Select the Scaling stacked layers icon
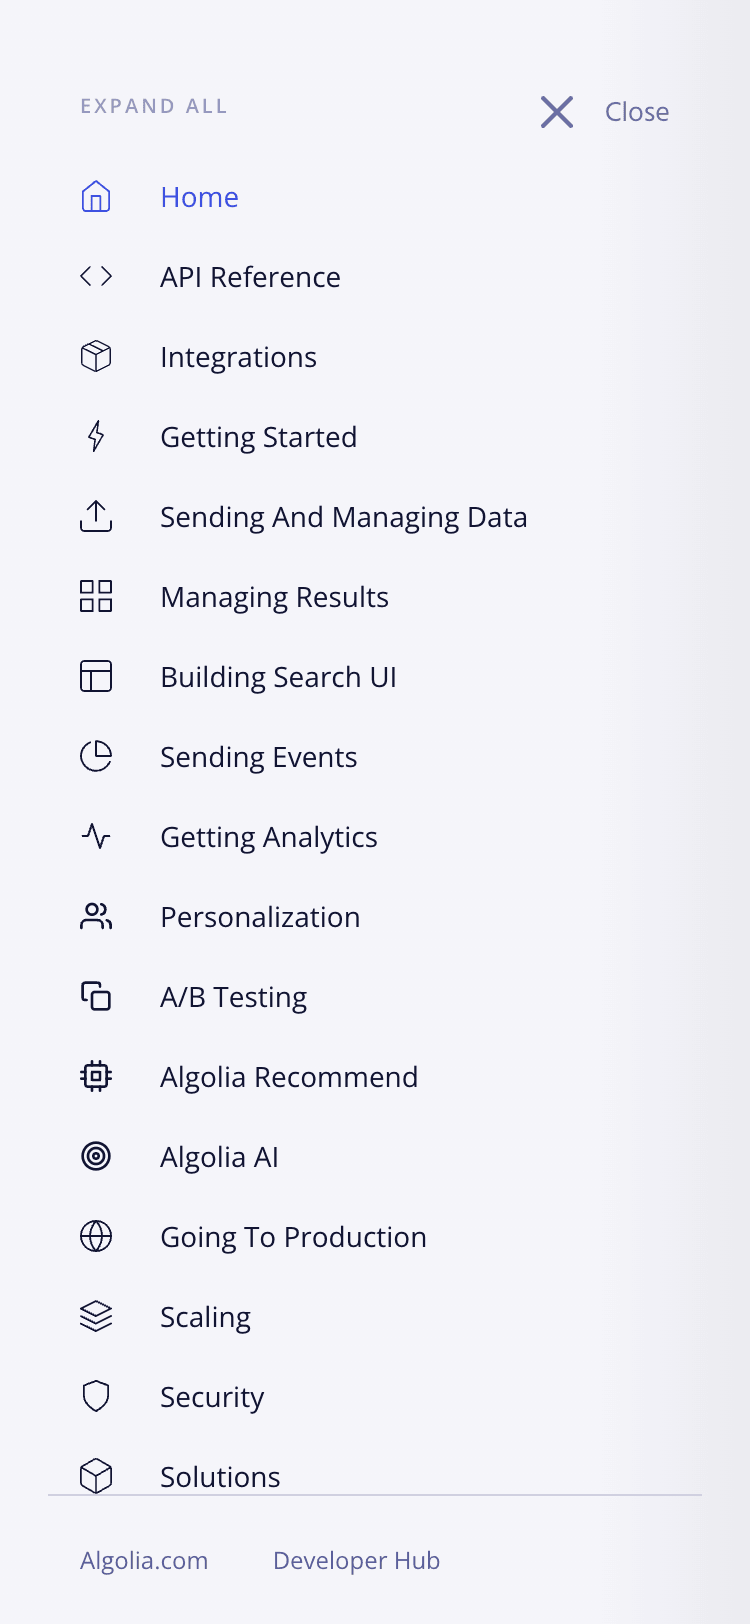The image size is (750, 1624). tap(95, 1316)
